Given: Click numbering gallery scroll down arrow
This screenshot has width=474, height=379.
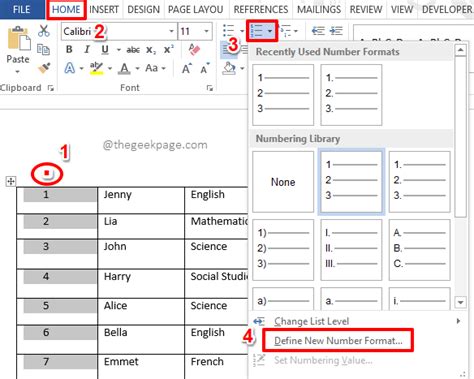Looking at the screenshot, I should (460, 302).
